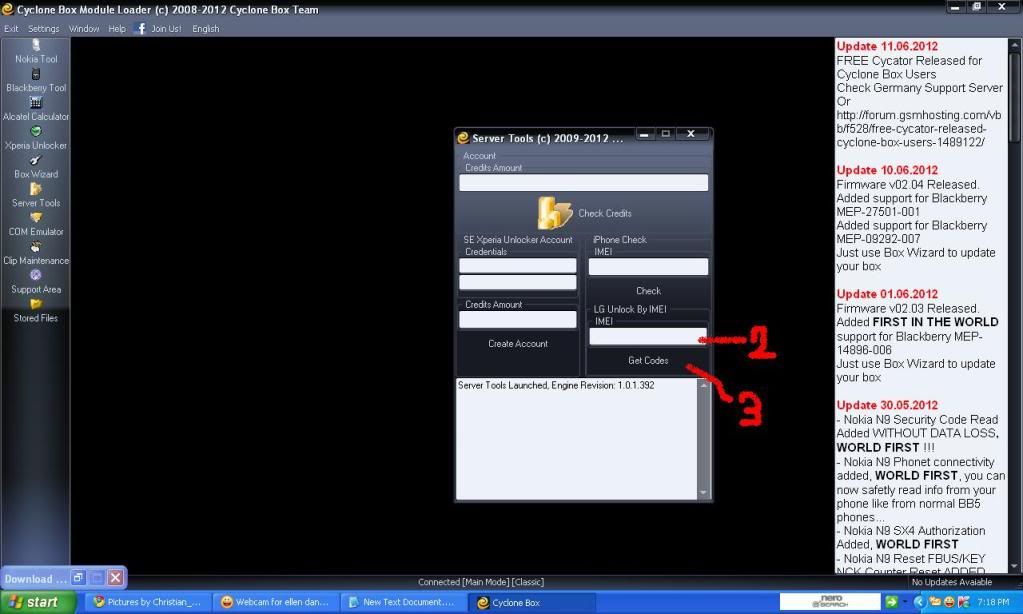Click the first SE Xperia Credentials field

[x=517, y=265]
